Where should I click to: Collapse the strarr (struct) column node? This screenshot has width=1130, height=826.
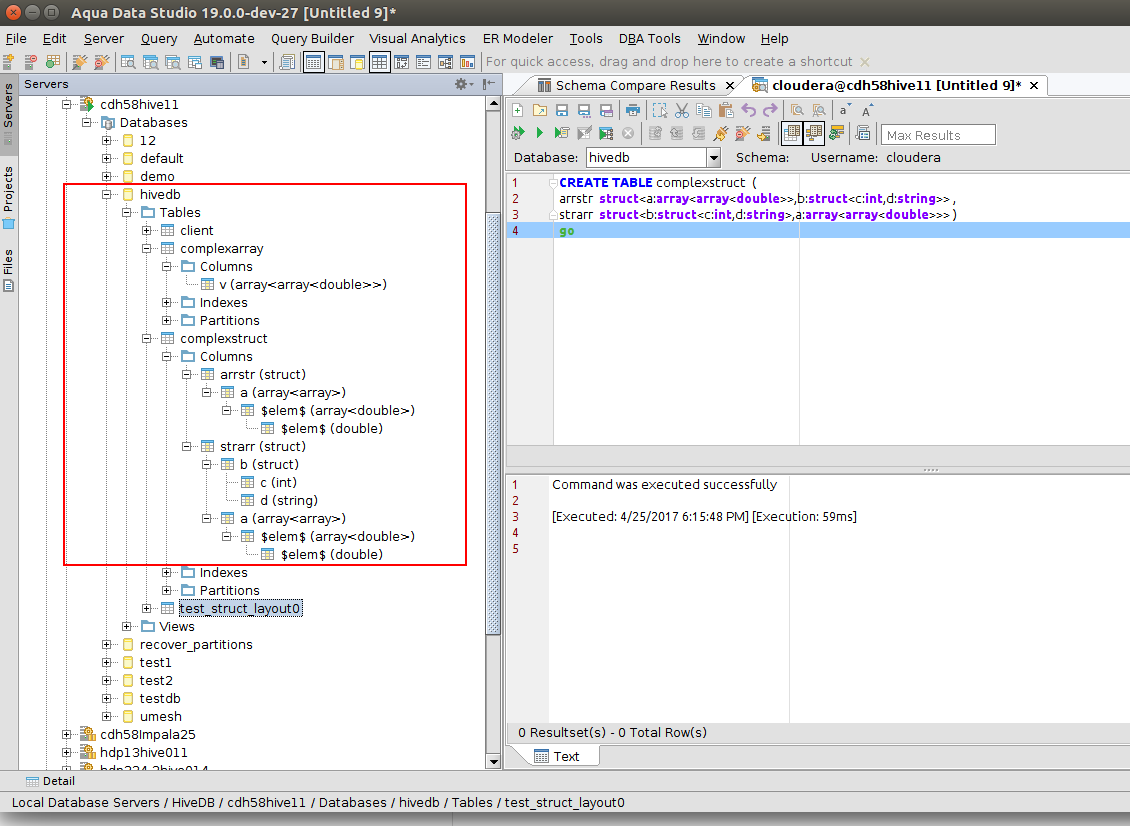187,447
